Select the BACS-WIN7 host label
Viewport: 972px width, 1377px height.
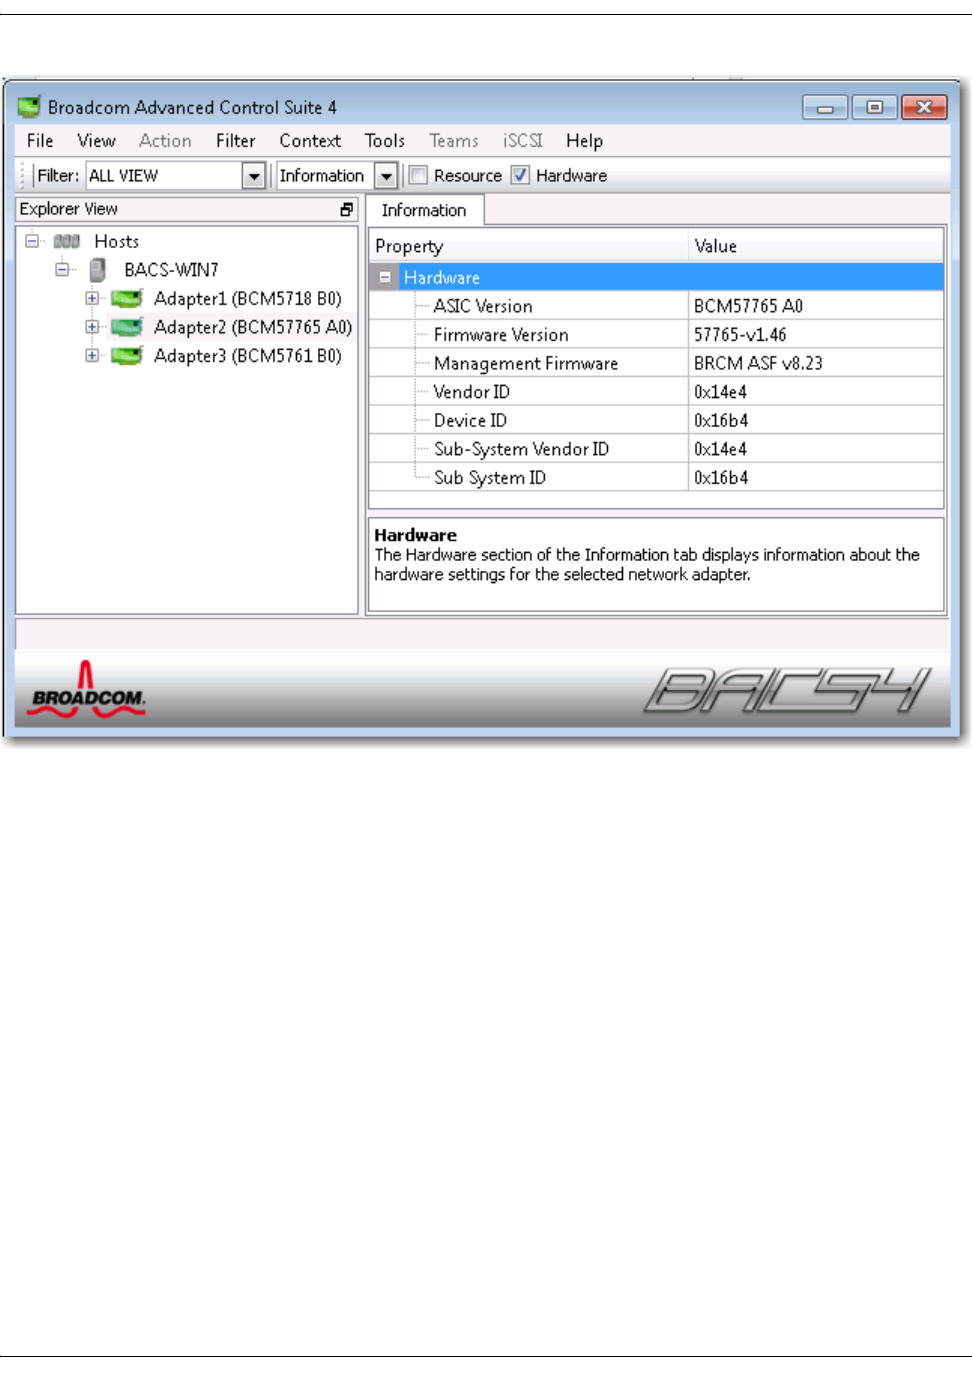pos(171,270)
